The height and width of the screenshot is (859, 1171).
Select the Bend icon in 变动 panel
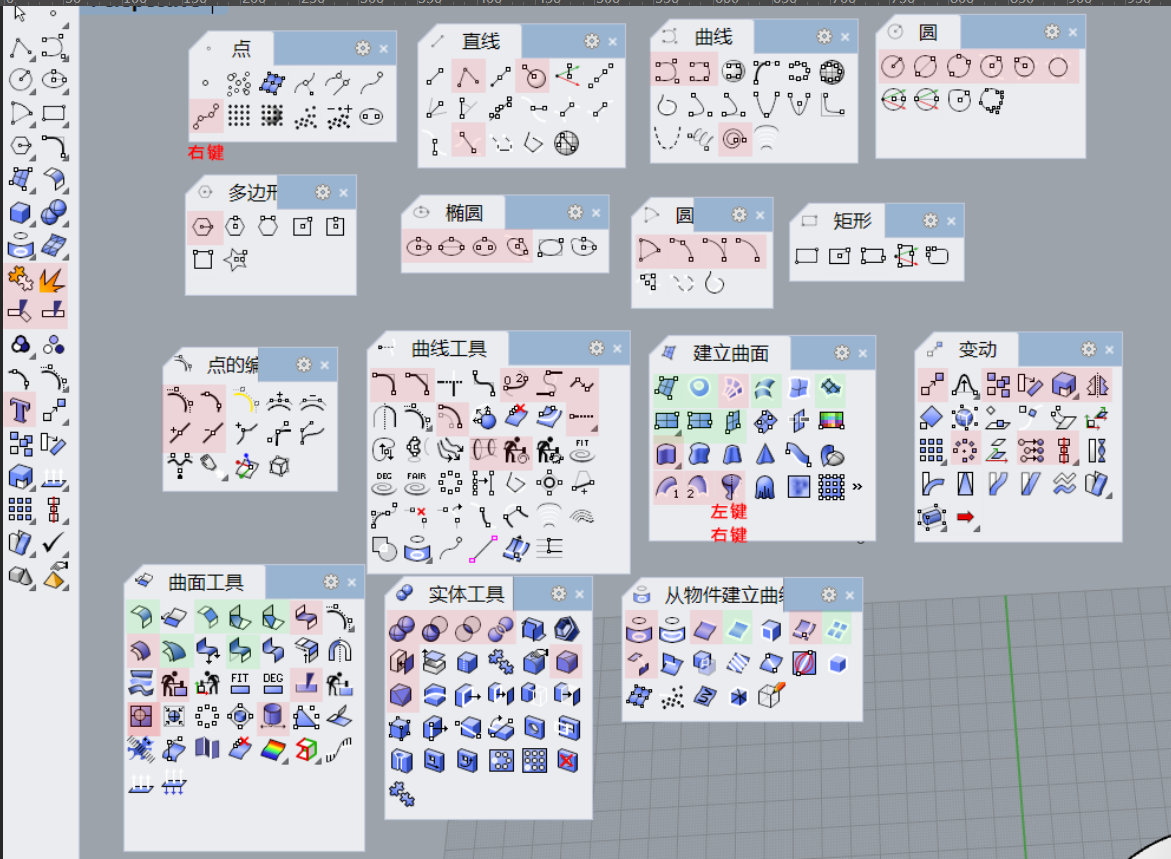pos(931,483)
